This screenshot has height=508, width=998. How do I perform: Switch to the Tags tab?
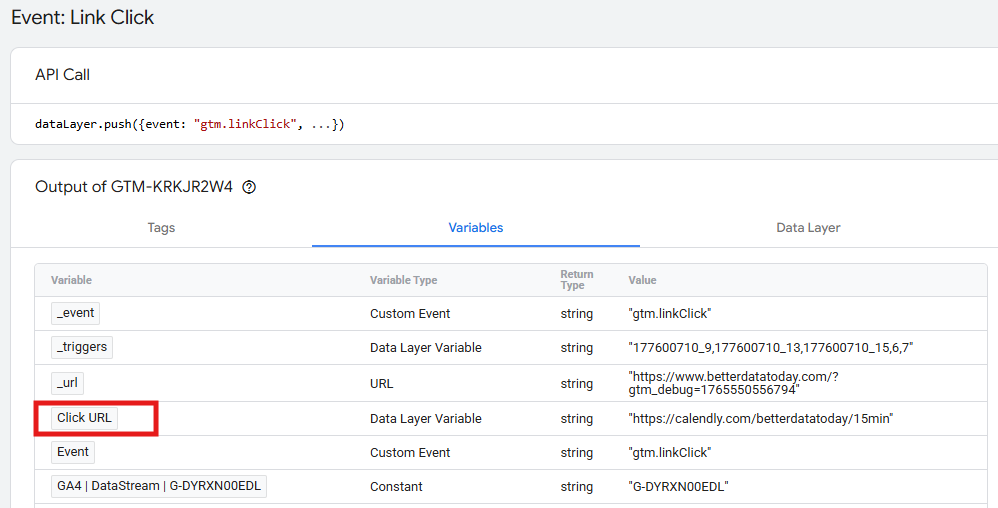161,228
